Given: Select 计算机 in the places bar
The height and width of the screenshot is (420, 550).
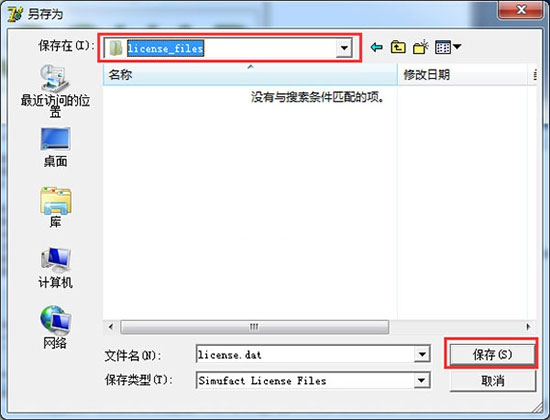Looking at the screenshot, I should pyautogui.click(x=55, y=268).
